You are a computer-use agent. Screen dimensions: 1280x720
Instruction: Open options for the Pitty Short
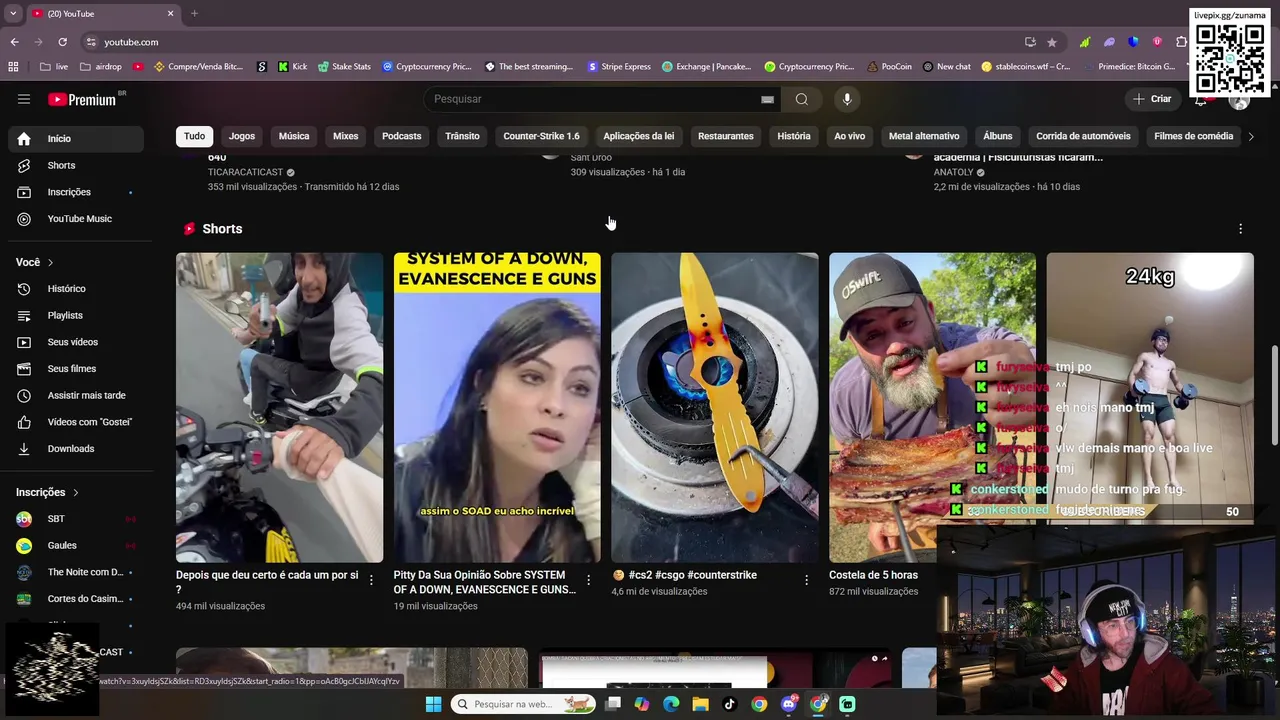point(589,580)
